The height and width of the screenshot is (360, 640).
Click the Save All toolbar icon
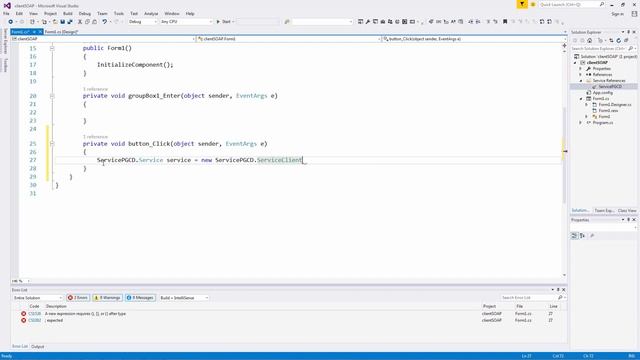pos(70,22)
